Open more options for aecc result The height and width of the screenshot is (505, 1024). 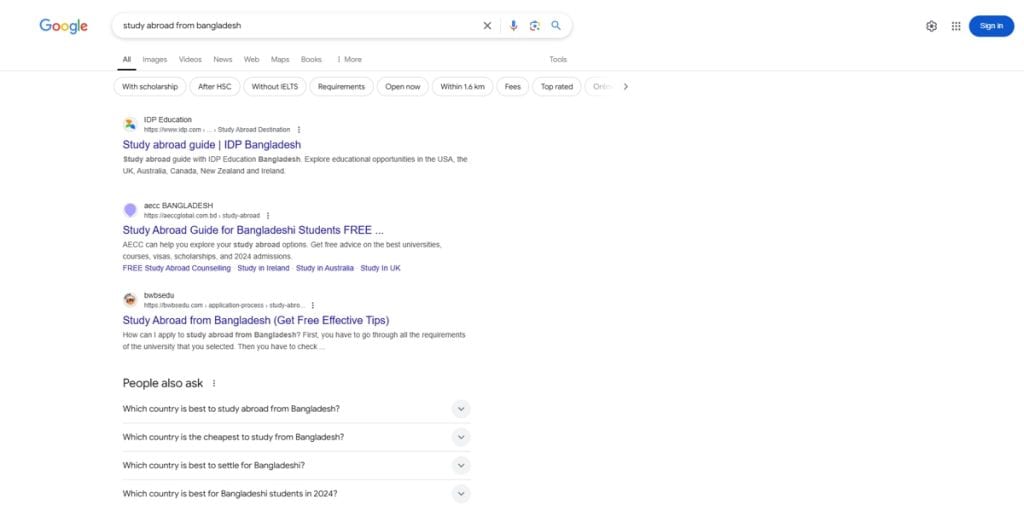[x=268, y=216]
